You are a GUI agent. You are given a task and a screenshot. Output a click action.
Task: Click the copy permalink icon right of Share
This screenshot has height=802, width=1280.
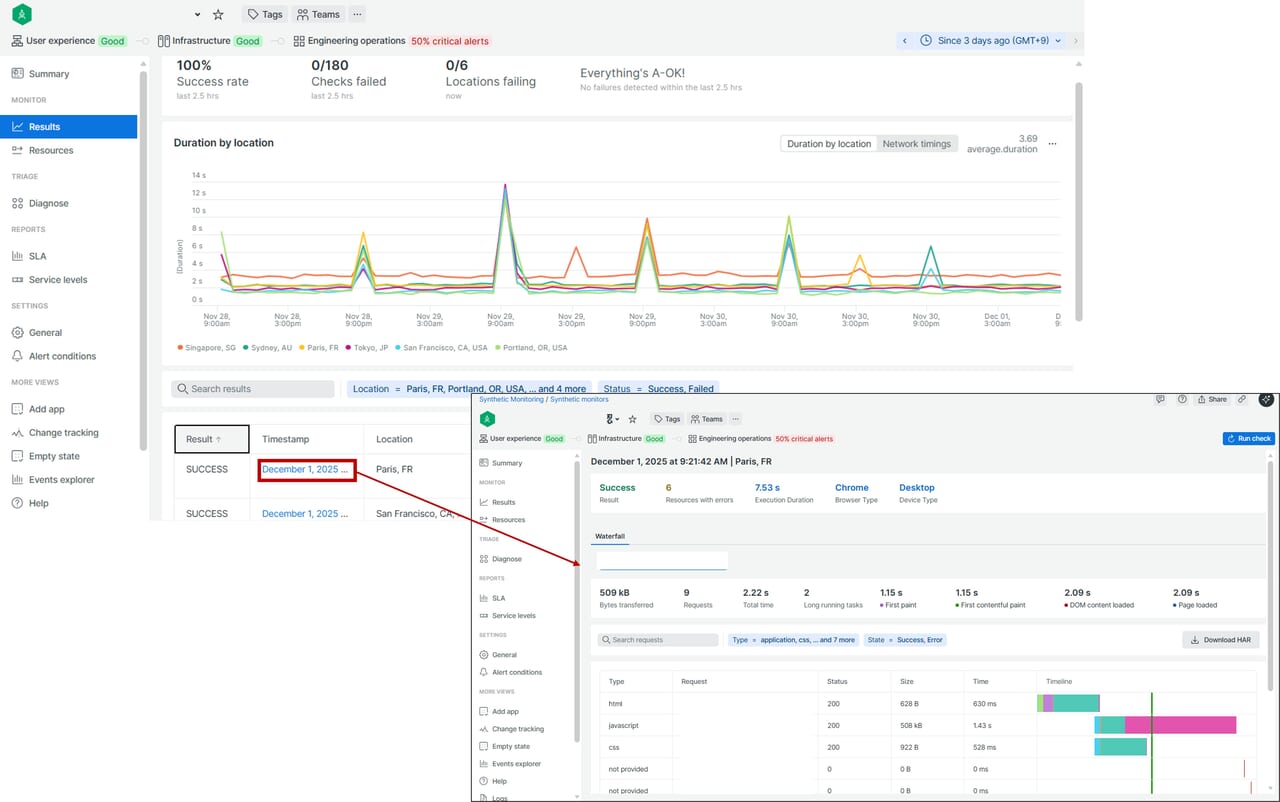coord(1242,399)
